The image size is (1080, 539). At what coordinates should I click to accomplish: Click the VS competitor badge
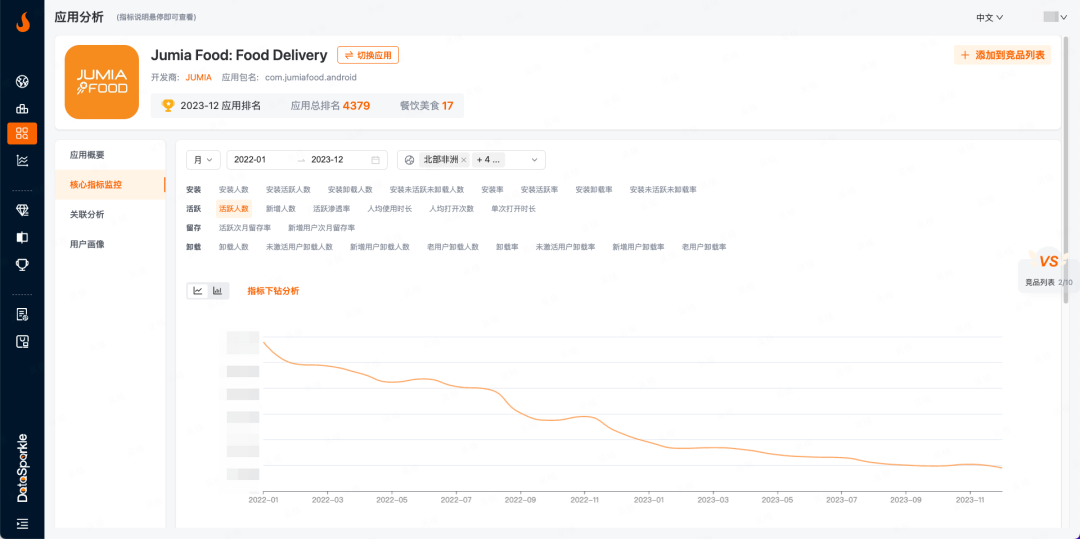[x=1048, y=262]
